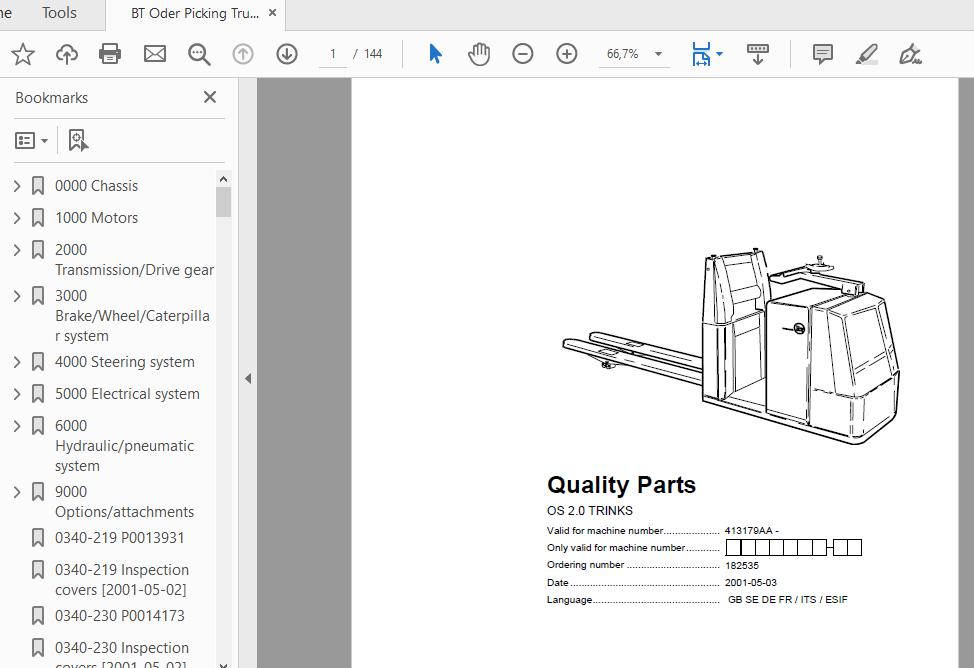Open the 0340-219 P0013931 bookmark
The height and width of the screenshot is (668, 974).
pyautogui.click(x=119, y=537)
